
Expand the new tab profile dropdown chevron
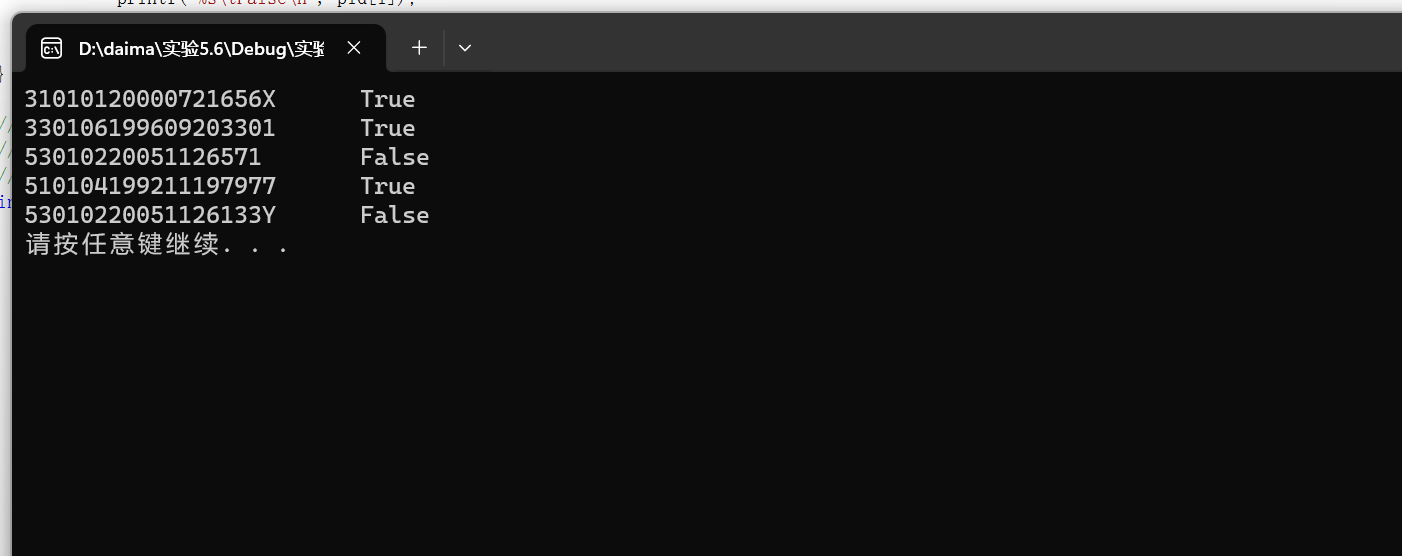click(464, 47)
